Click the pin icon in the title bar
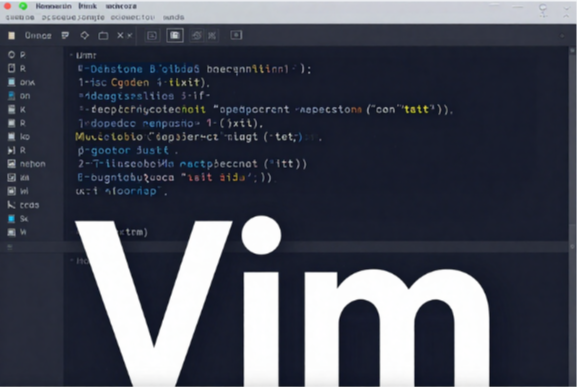The height and width of the screenshot is (387, 578). 543,10
